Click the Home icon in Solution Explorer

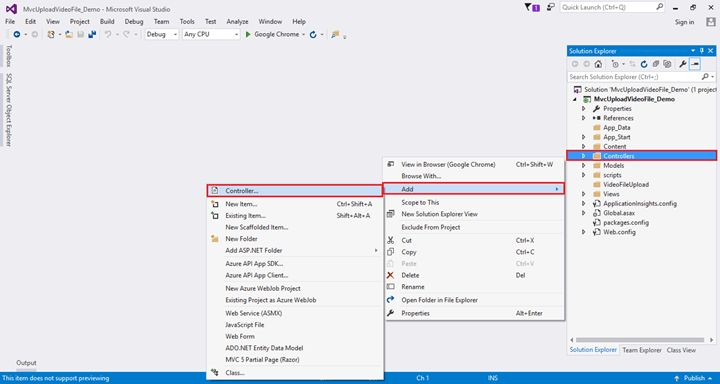(598, 64)
